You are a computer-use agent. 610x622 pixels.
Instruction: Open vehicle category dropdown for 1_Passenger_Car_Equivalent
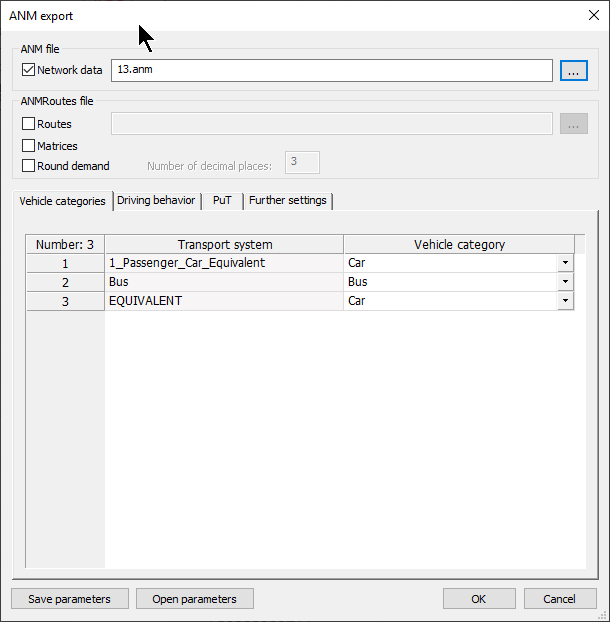pos(565,263)
